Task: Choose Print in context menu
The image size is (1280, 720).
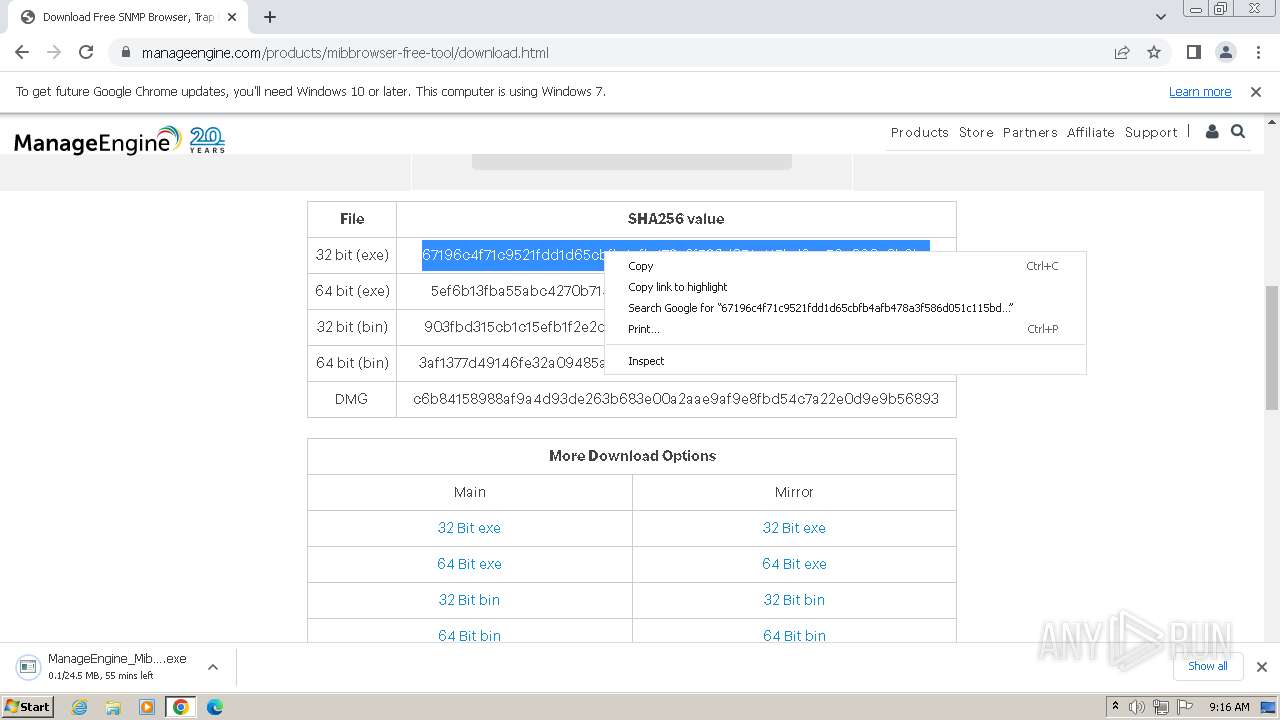Action: click(x=845, y=329)
